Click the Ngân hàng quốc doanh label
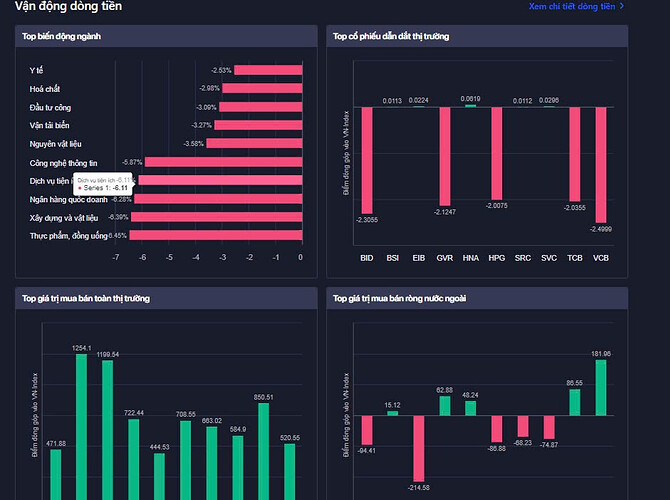670x500 pixels. click(68, 200)
